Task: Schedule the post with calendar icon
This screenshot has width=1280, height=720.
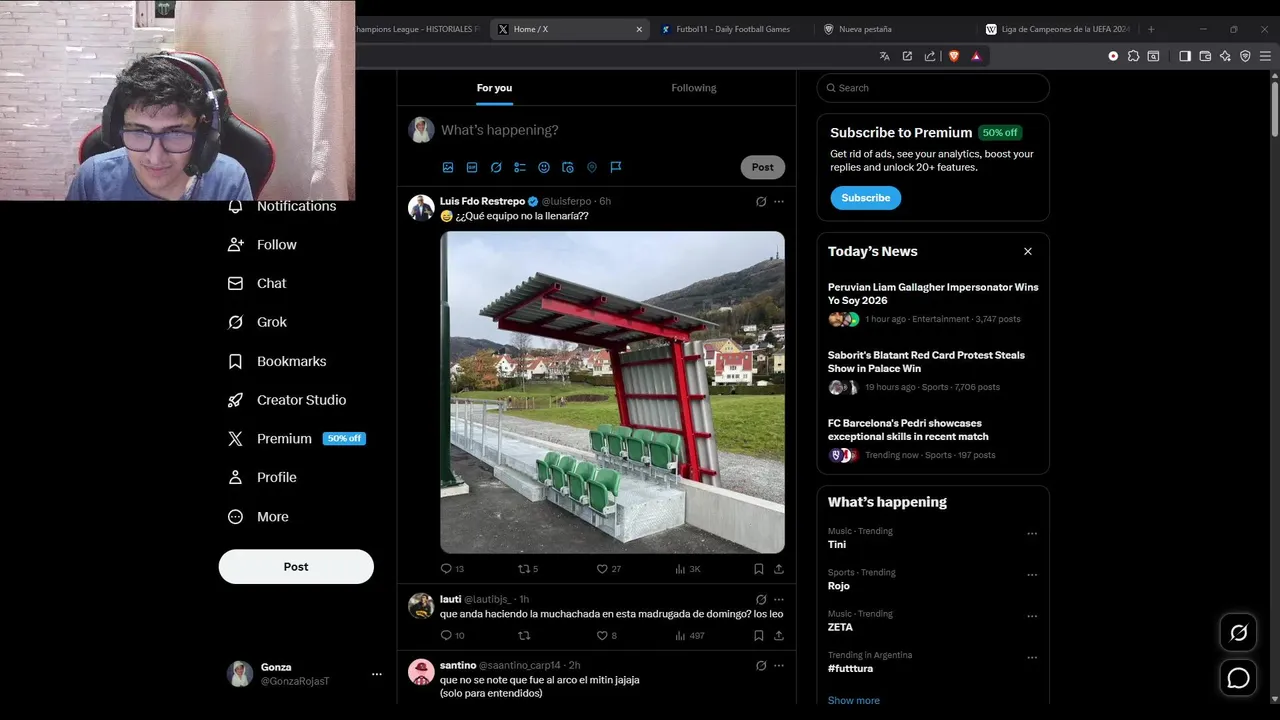Action: coord(568,167)
